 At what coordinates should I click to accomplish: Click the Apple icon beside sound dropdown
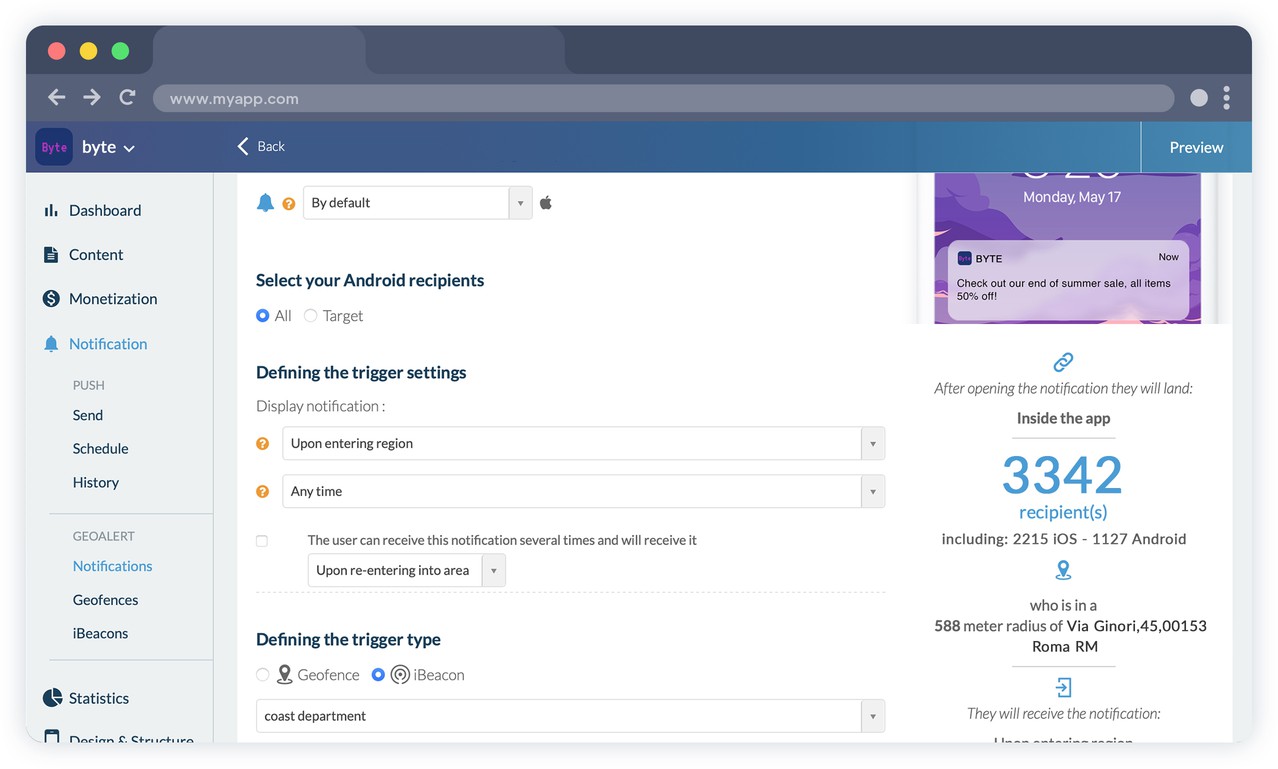pyautogui.click(x=546, y=203)
